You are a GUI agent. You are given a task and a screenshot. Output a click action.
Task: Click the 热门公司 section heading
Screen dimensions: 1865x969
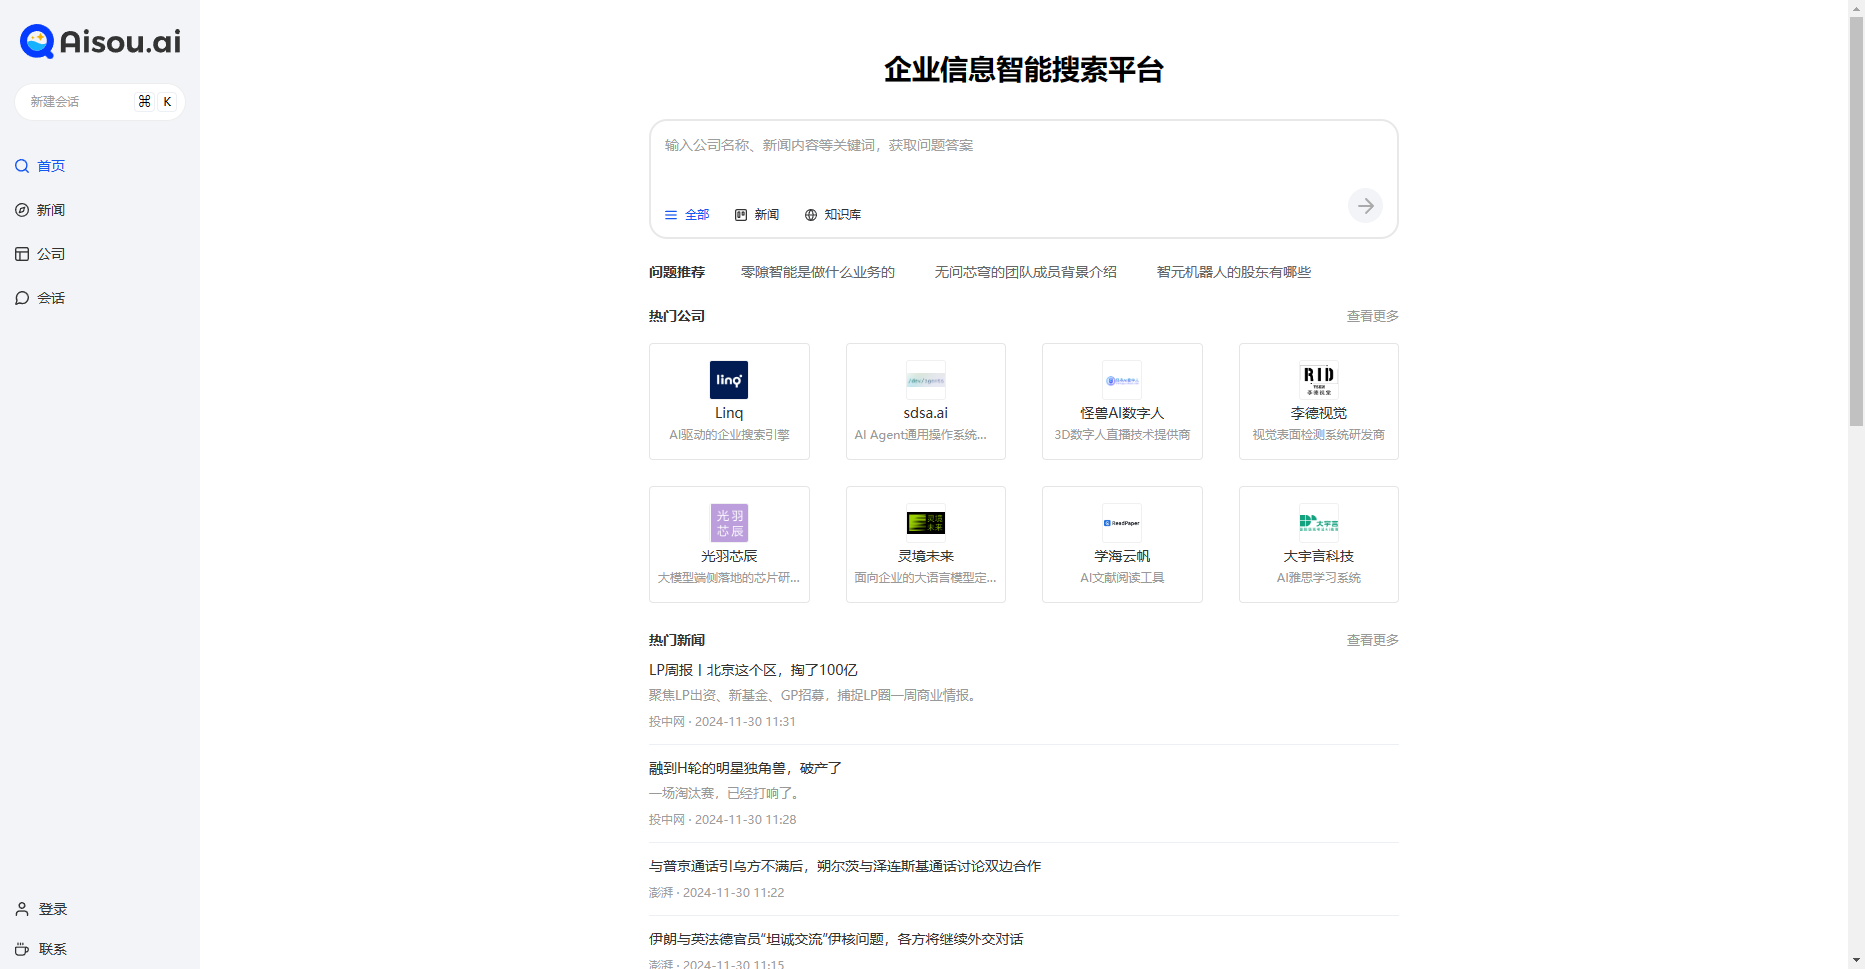pos(677,316)
